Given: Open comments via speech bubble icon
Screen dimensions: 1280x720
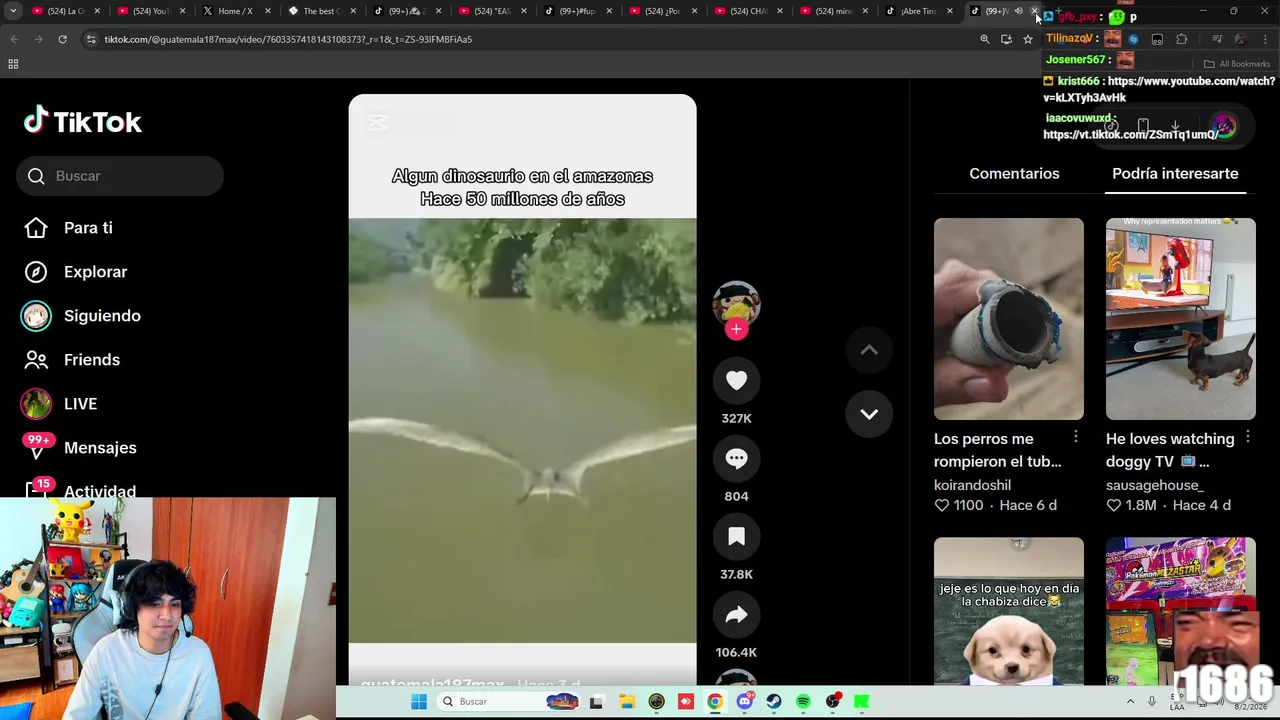Looking at the screenshot, I should (736, 459).
